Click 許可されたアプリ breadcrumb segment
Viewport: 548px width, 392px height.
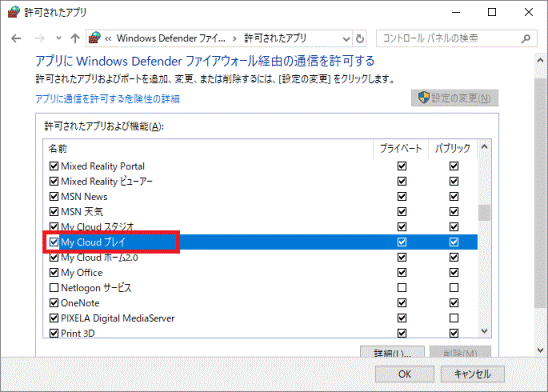275,38
